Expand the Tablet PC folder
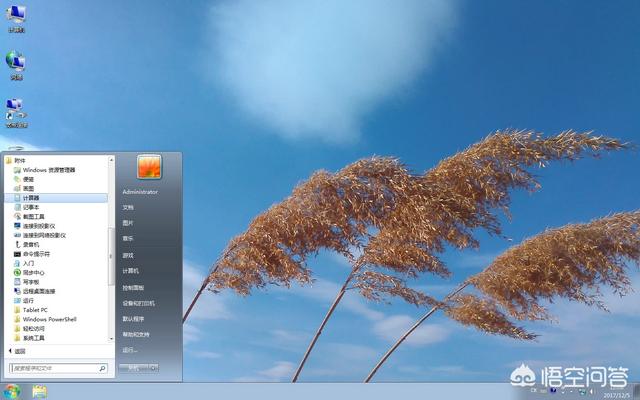Image resolution: width=640 pixels, height=400 pixels. click(31, 310)
